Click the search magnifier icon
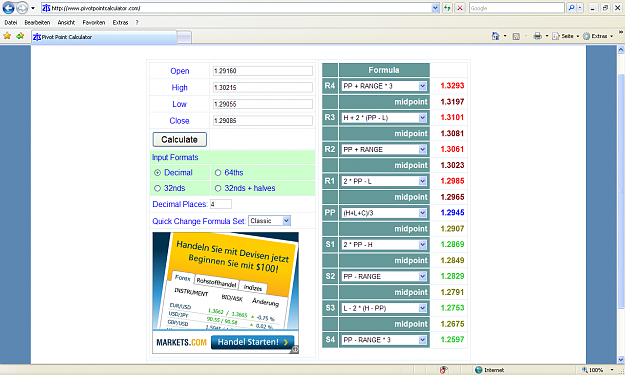 [x=571, y=8]
